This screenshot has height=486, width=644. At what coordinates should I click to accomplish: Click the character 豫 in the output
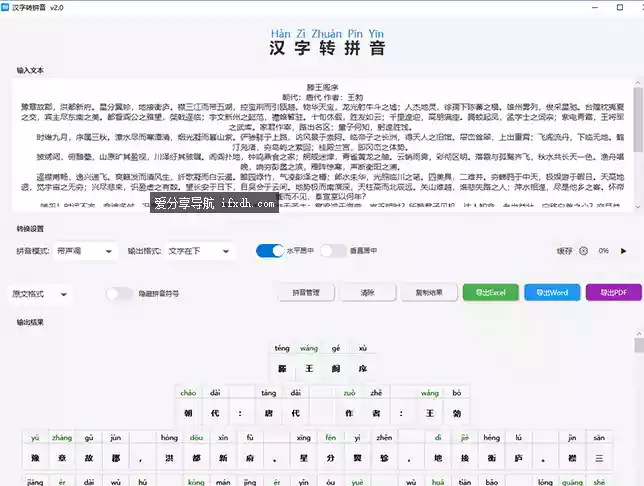click(x=35, y=458)
